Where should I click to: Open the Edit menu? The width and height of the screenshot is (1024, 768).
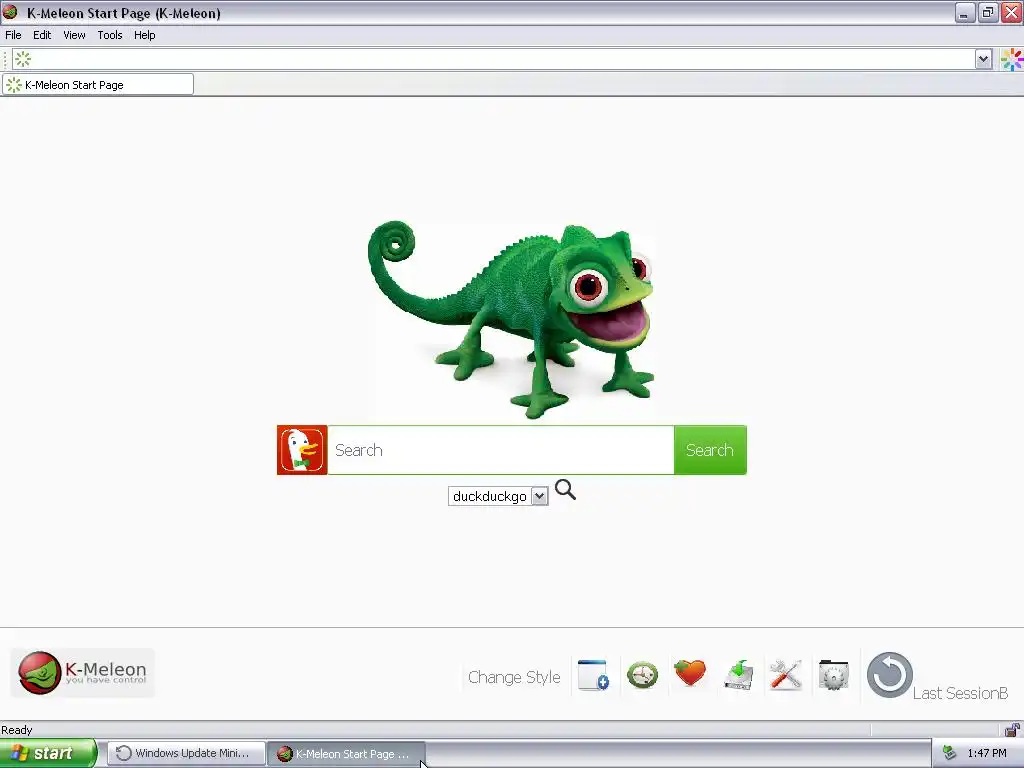point(42,35)
